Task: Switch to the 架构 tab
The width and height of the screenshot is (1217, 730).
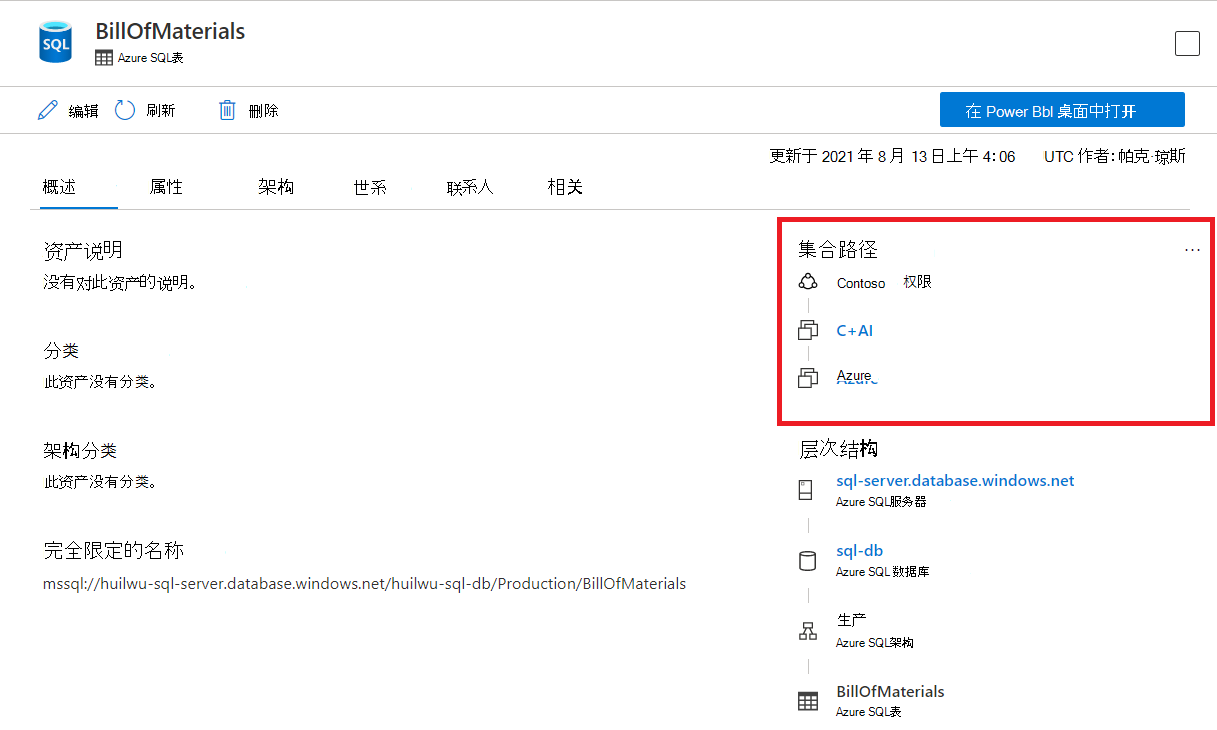Action: (275, 186)
